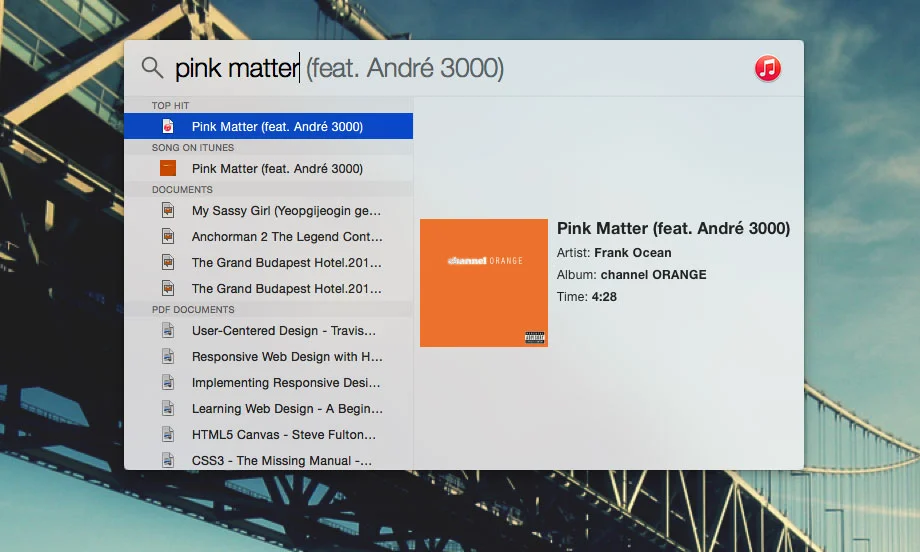Select Pink Matter under Song on iTunes
920x552 pixels.
click(269, 168)
